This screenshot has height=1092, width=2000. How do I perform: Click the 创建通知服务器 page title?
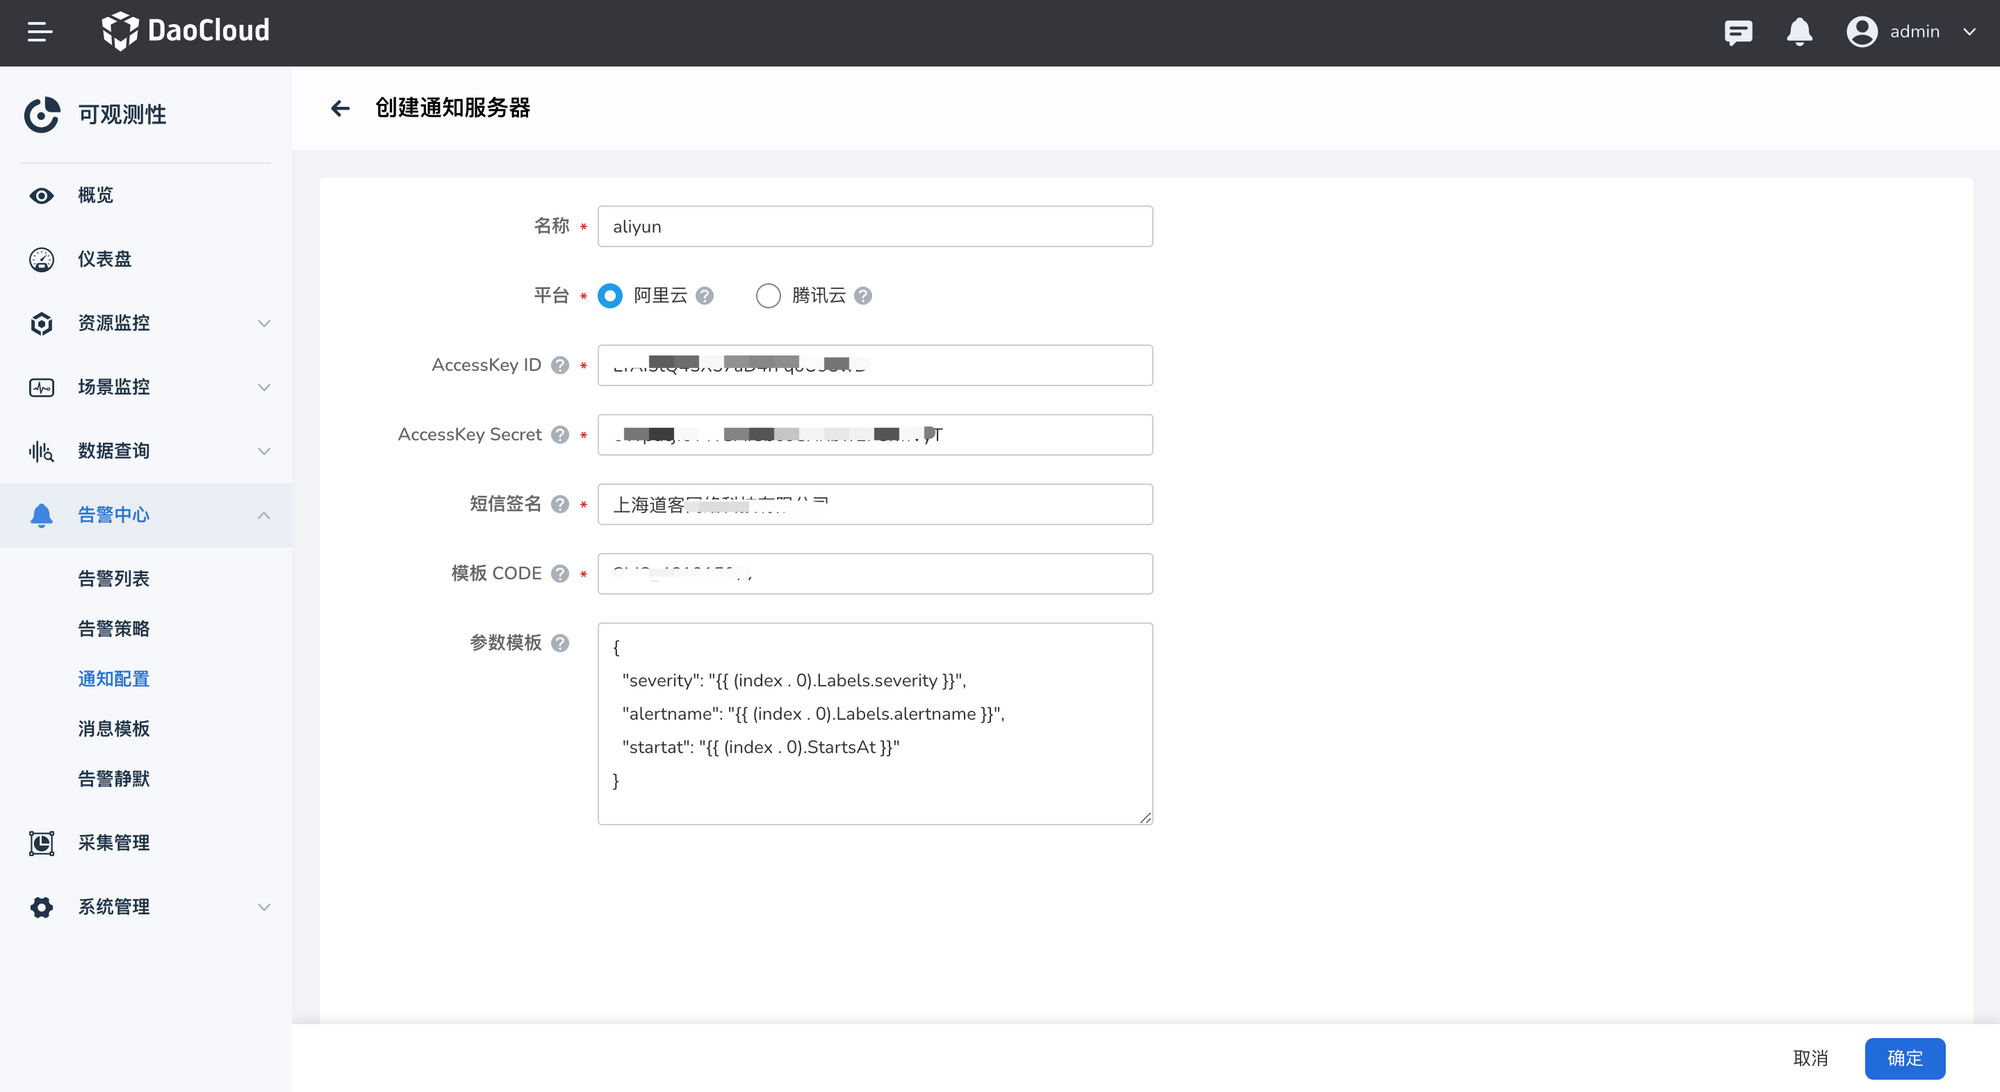[453, 108]
